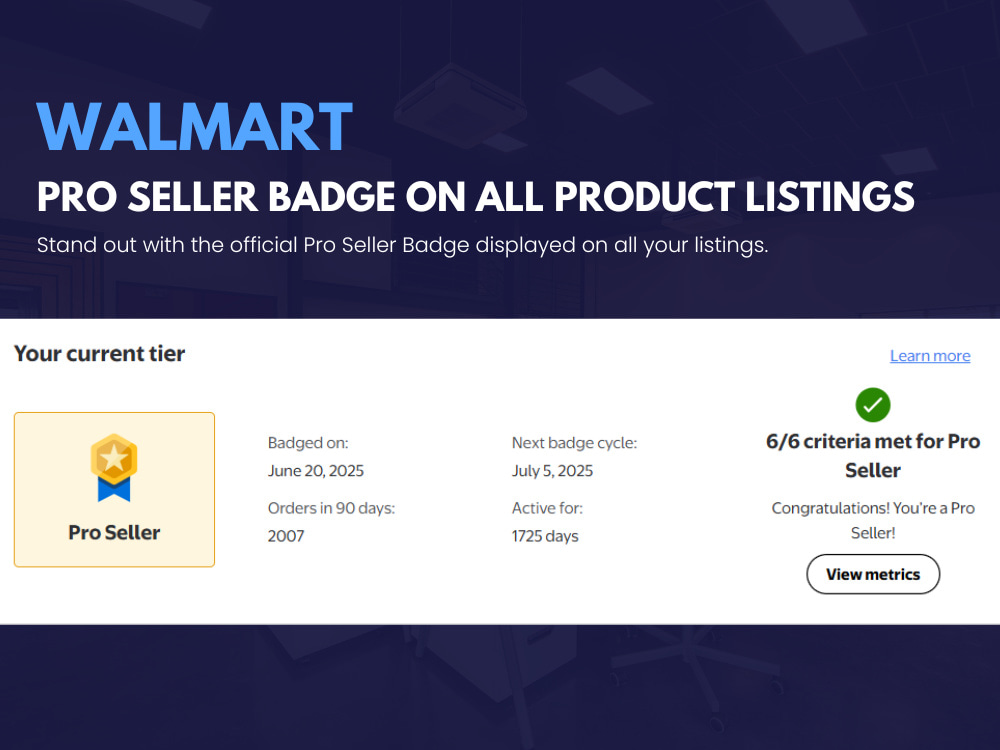Click the Active for 1725 days value
Screen dimensions: 1000x750
pyautogui.click(x=545, y=536)
